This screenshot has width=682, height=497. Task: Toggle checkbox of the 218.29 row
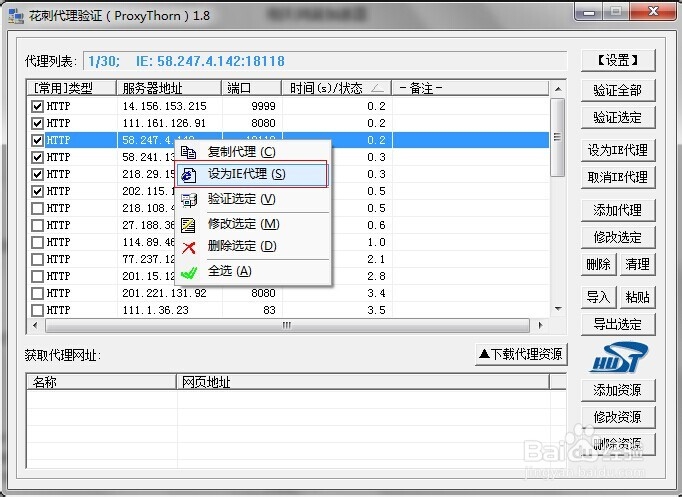click(x=37, y=174)
